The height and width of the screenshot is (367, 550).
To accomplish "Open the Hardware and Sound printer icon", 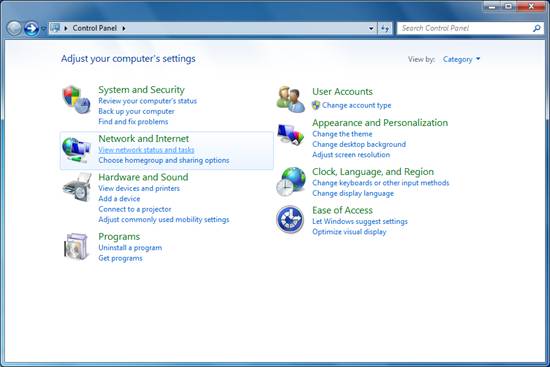I will (x=77, y=188).
